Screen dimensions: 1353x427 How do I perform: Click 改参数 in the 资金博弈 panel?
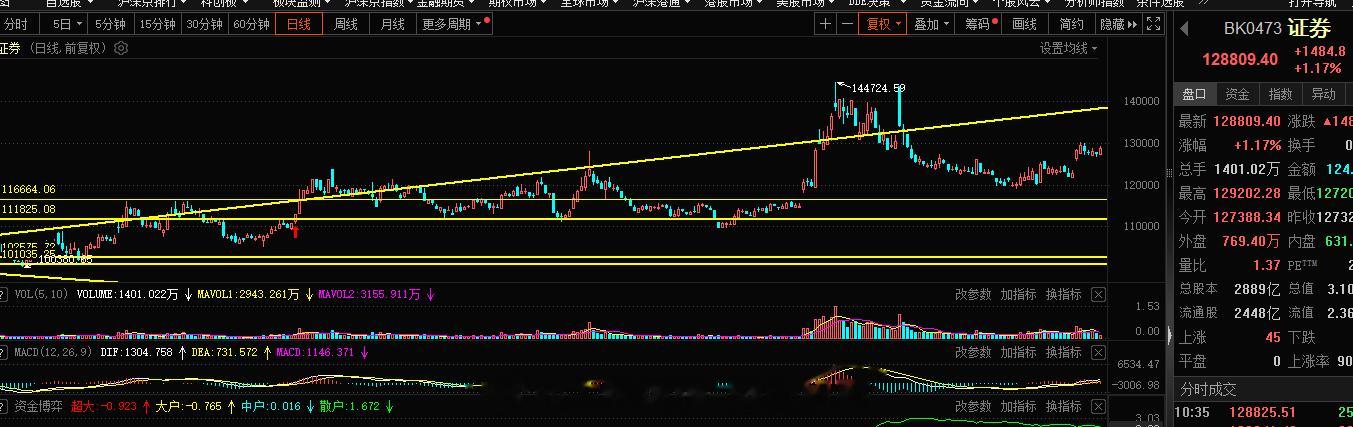pyautogui.click(x=973, y=406)
